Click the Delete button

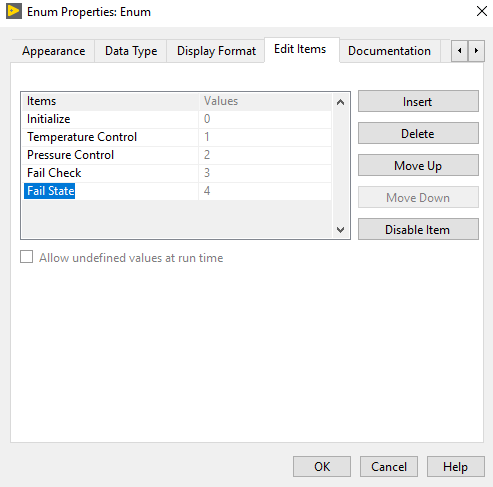[418, 133]
